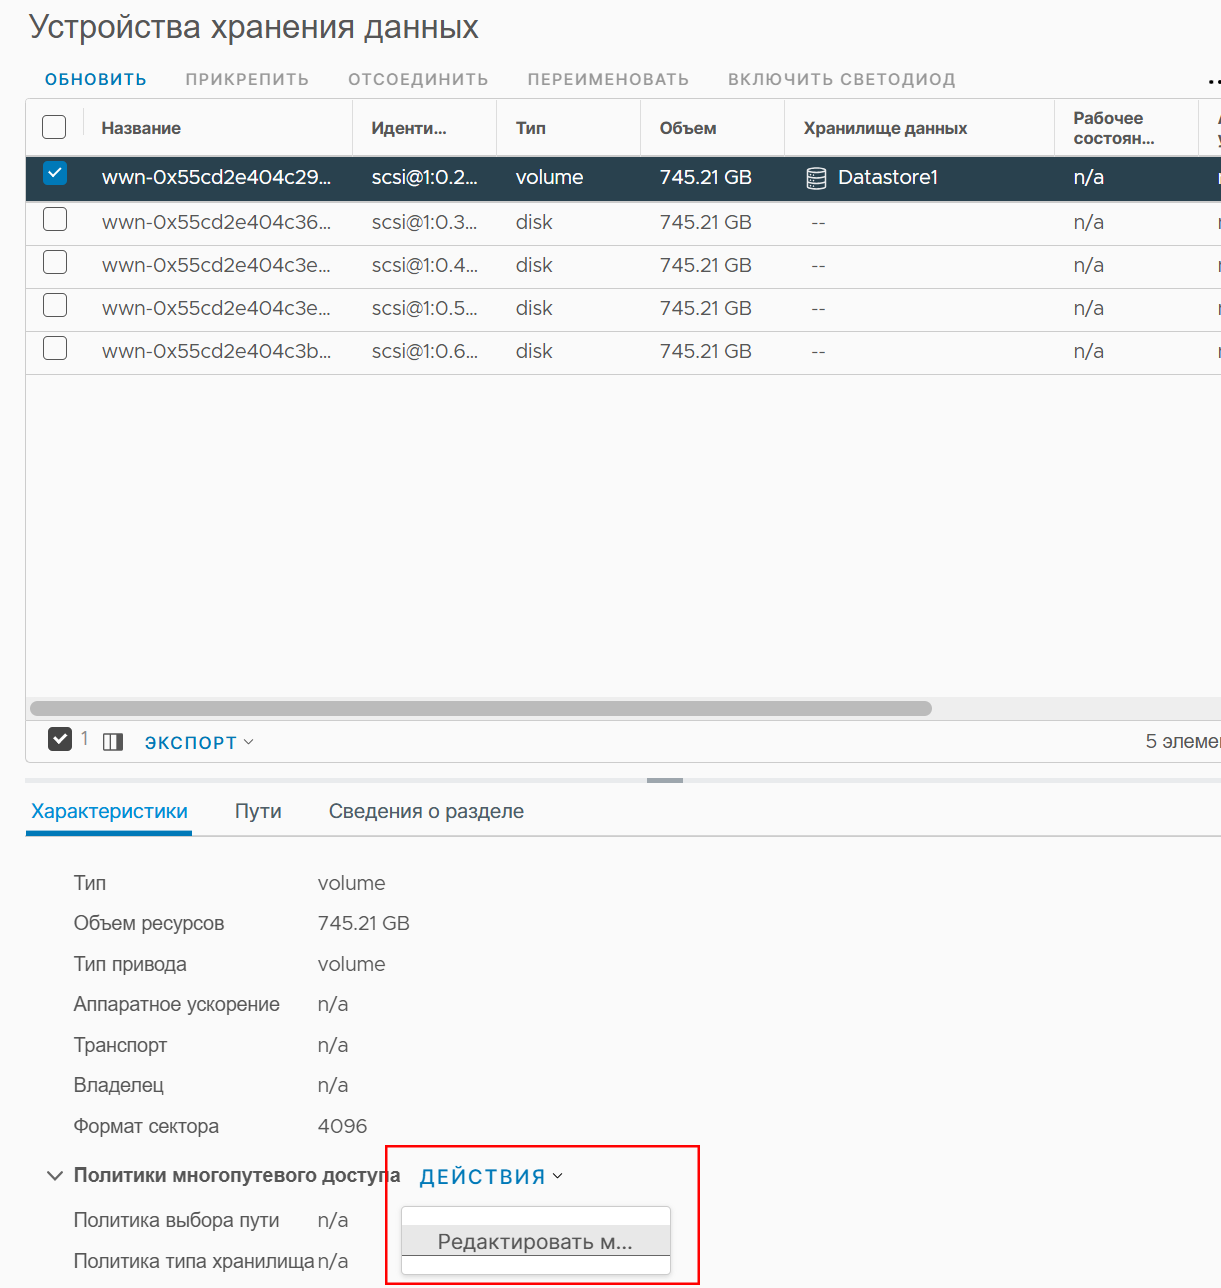Click the Обновить button
This screenshot has width=1221, height=1288.
pyautogui.click(x=96, y=79)
